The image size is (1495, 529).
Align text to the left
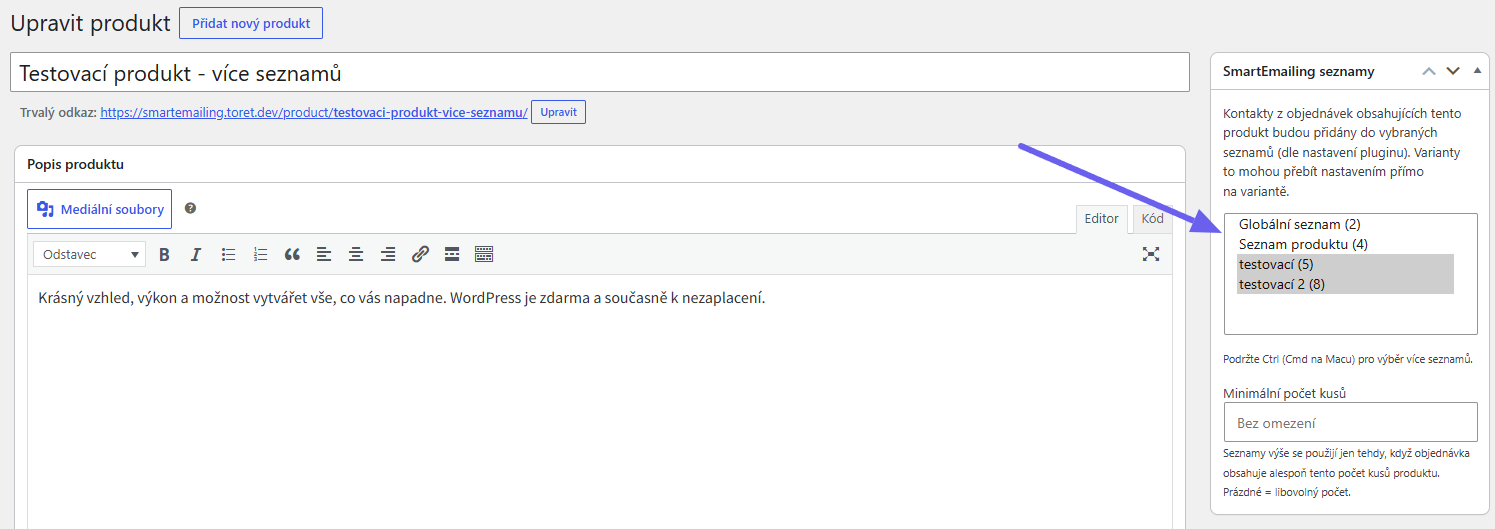tap(324, 255)
